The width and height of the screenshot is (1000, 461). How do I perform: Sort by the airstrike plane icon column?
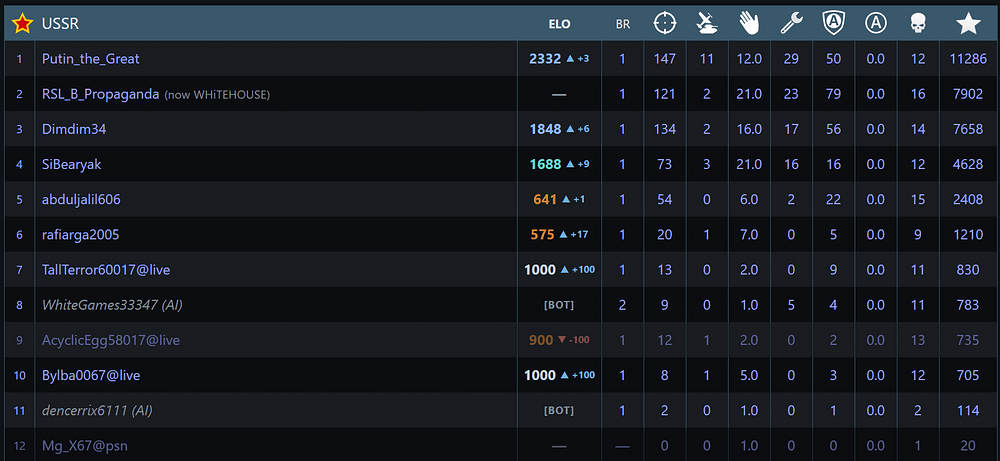point(707,24)
